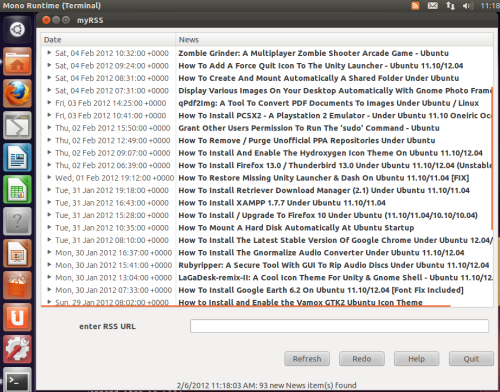
Task: Expand the Shared Folder news row
Action: (49, 78)
